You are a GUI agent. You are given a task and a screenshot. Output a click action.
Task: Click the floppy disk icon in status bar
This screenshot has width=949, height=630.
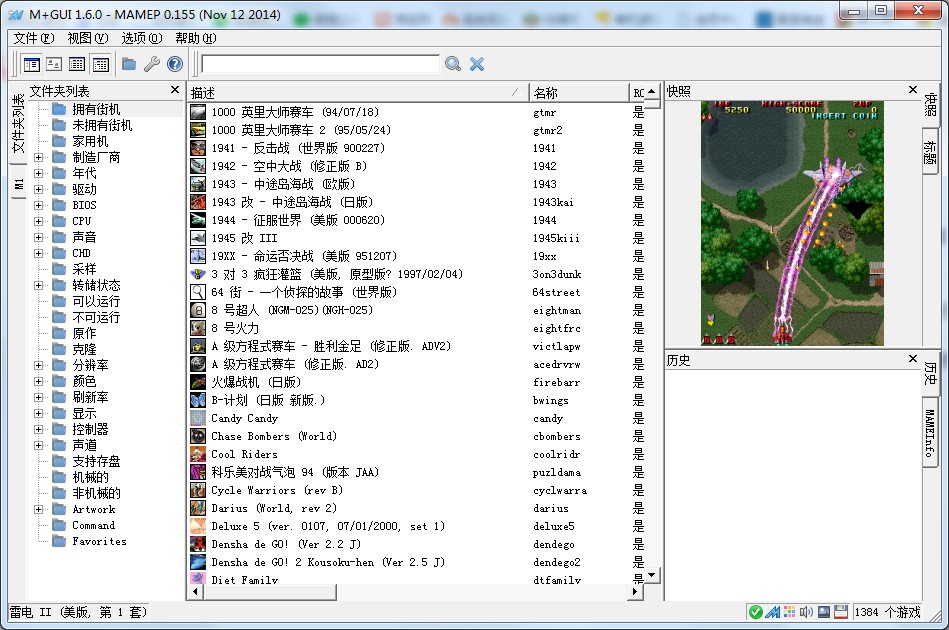coord(841,612)
